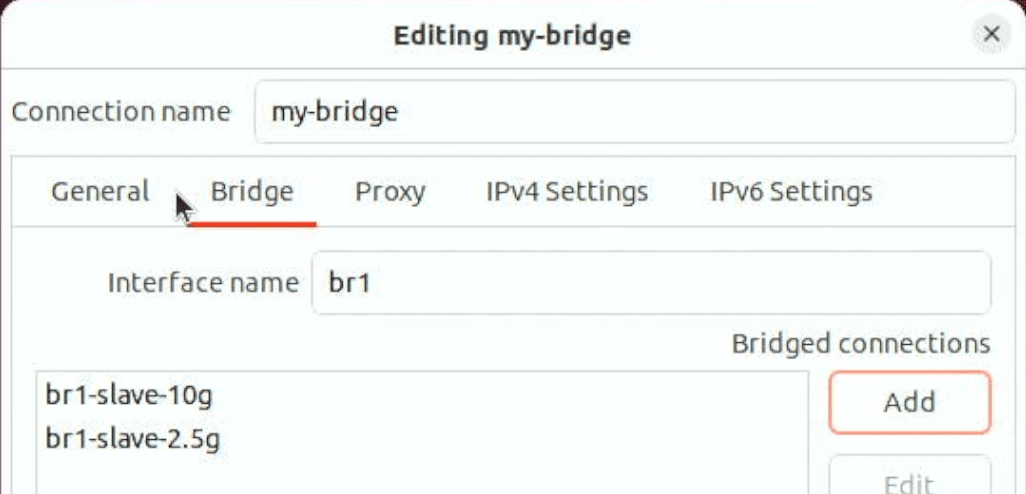This screenshot has height=494, width=1026.
Task: Click the Bridged connections heading
Action: (860, 344)
